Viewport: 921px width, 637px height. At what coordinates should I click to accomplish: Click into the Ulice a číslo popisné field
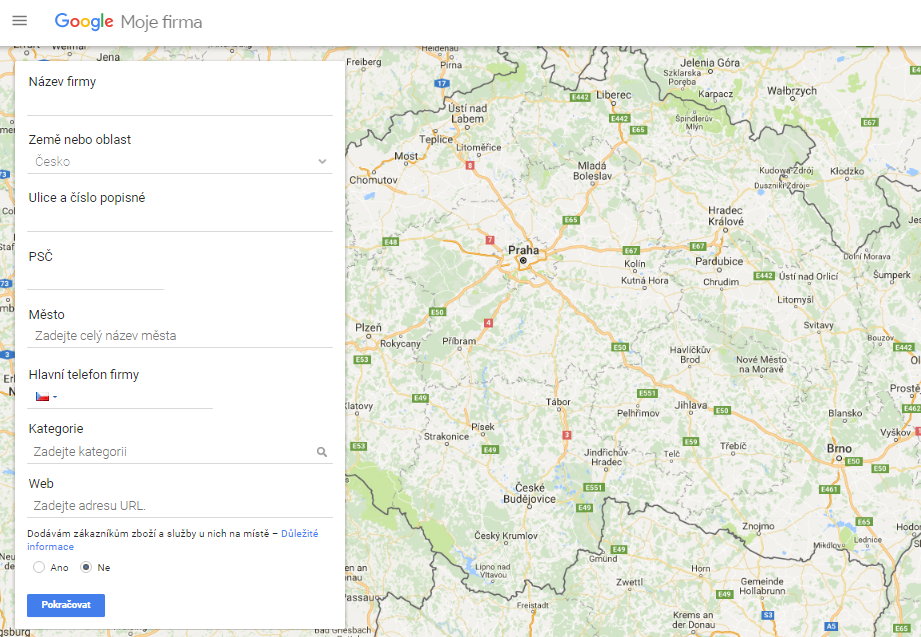pyautogui.click(x=180, y=220)
